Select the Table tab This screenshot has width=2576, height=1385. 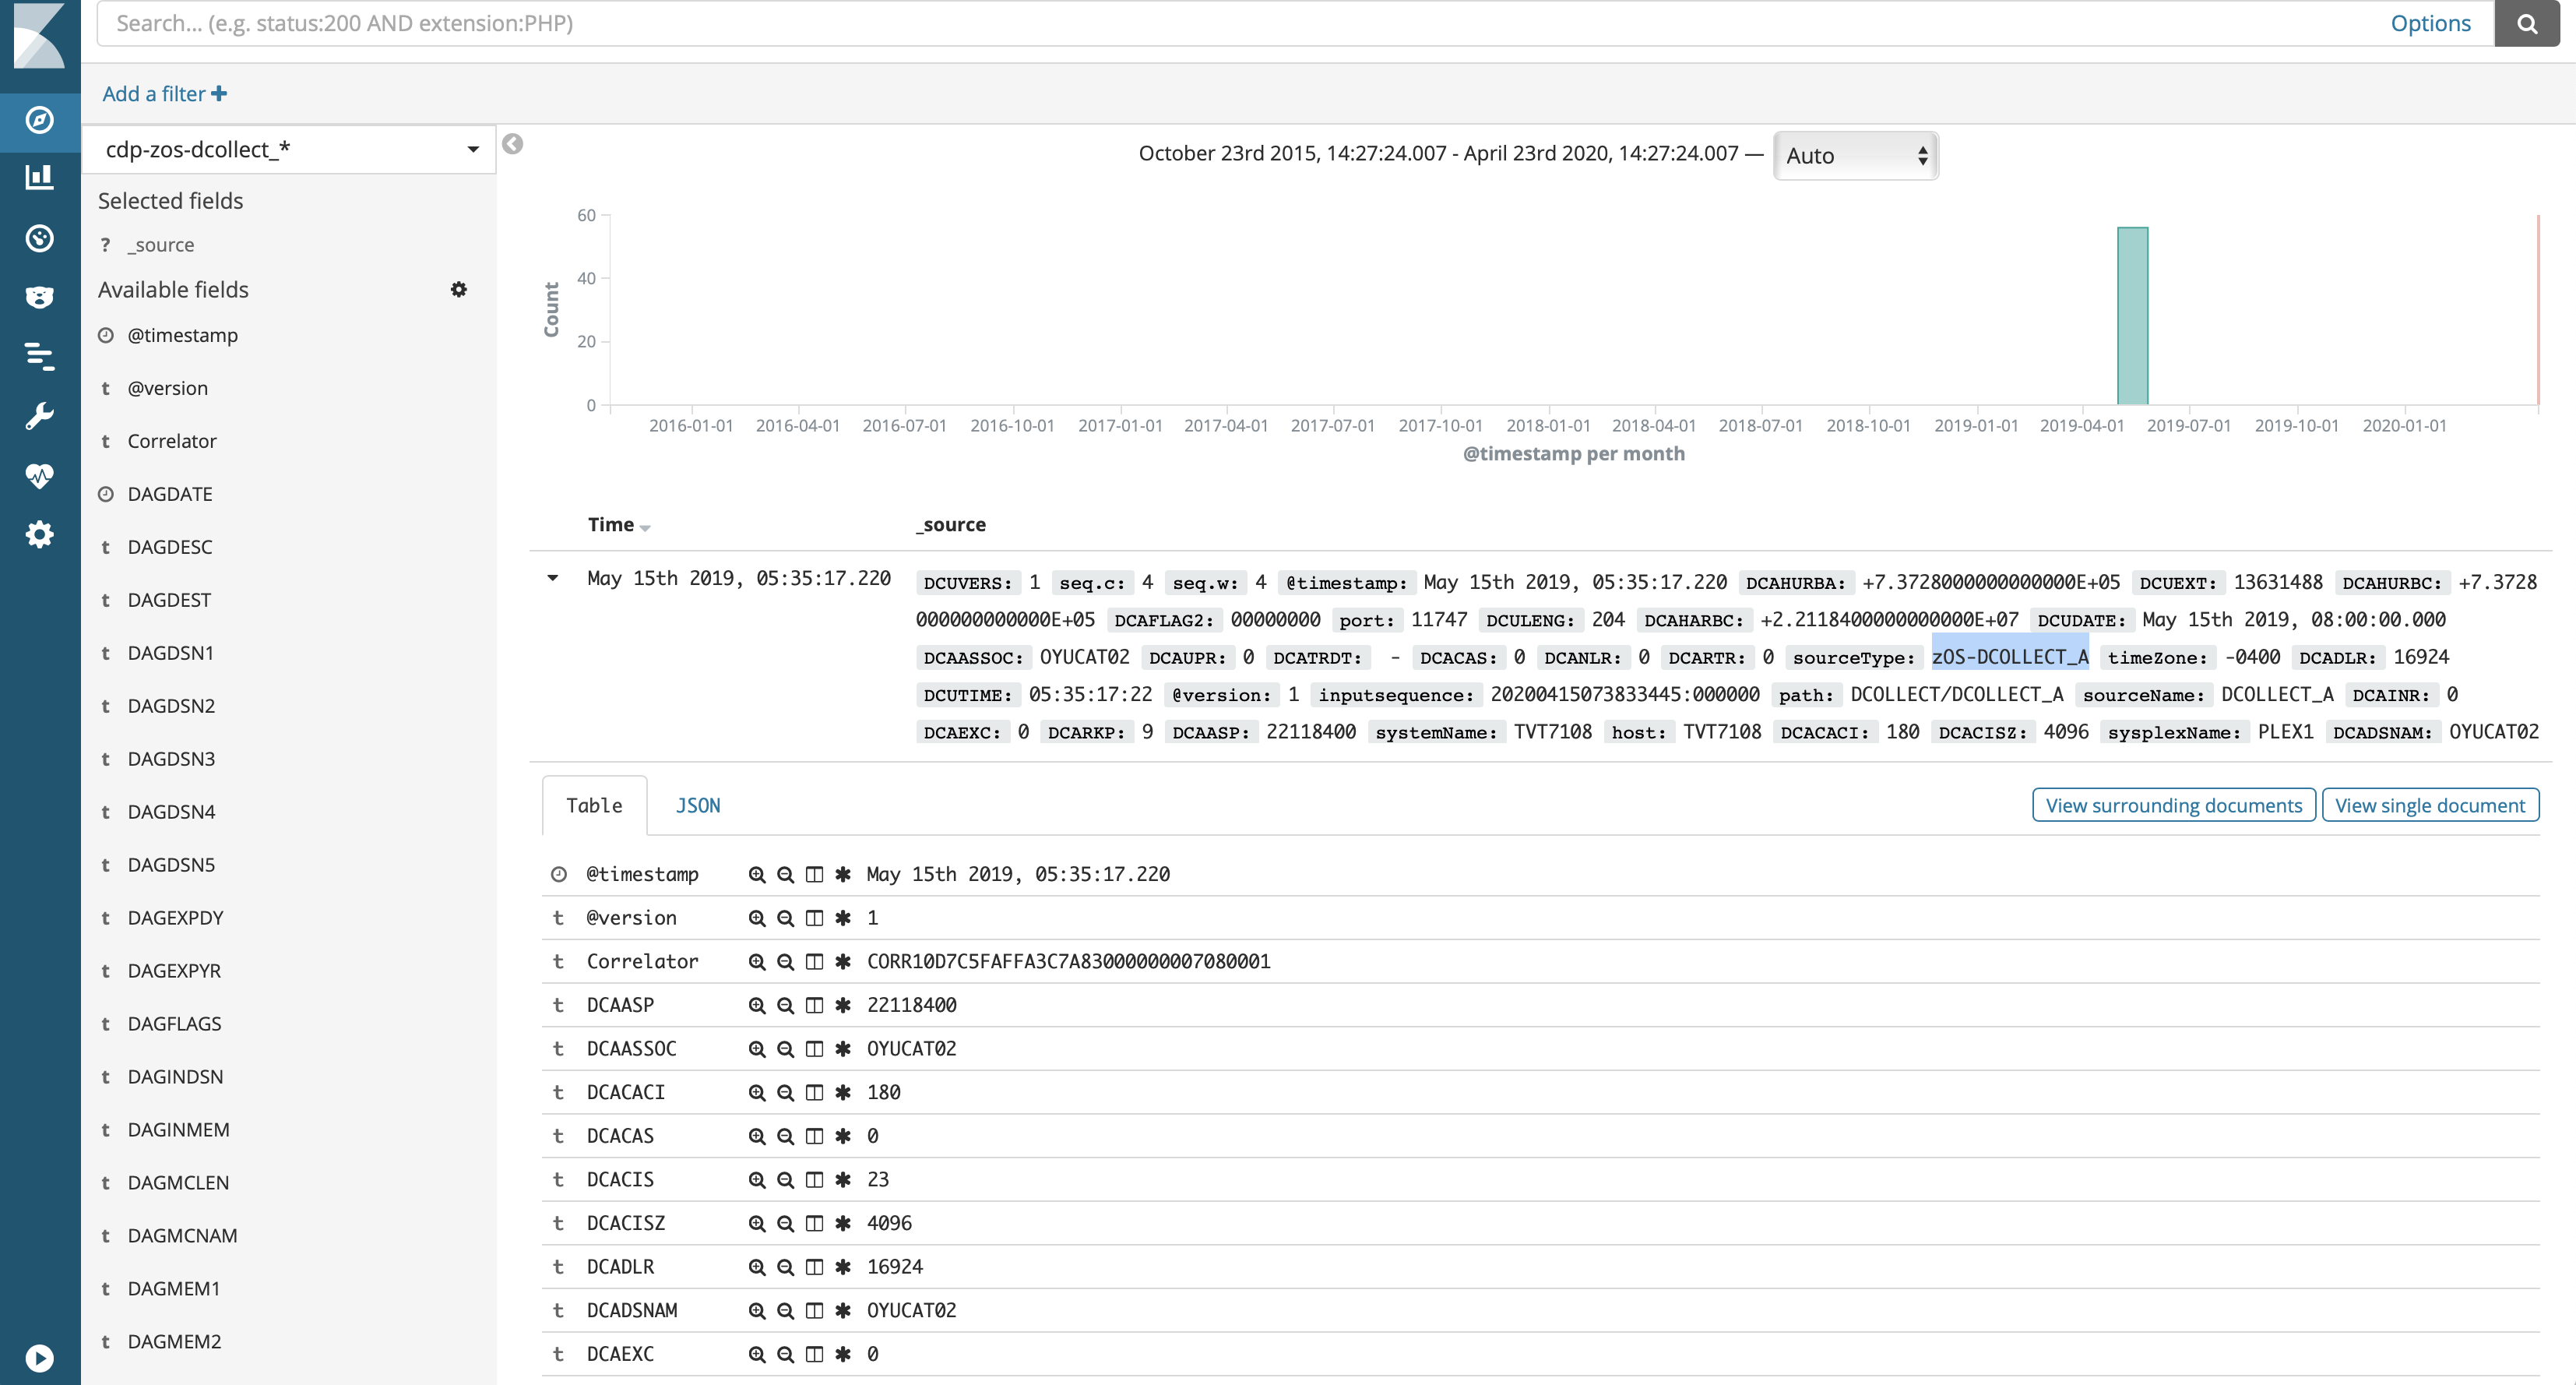(x=595, y=805)
